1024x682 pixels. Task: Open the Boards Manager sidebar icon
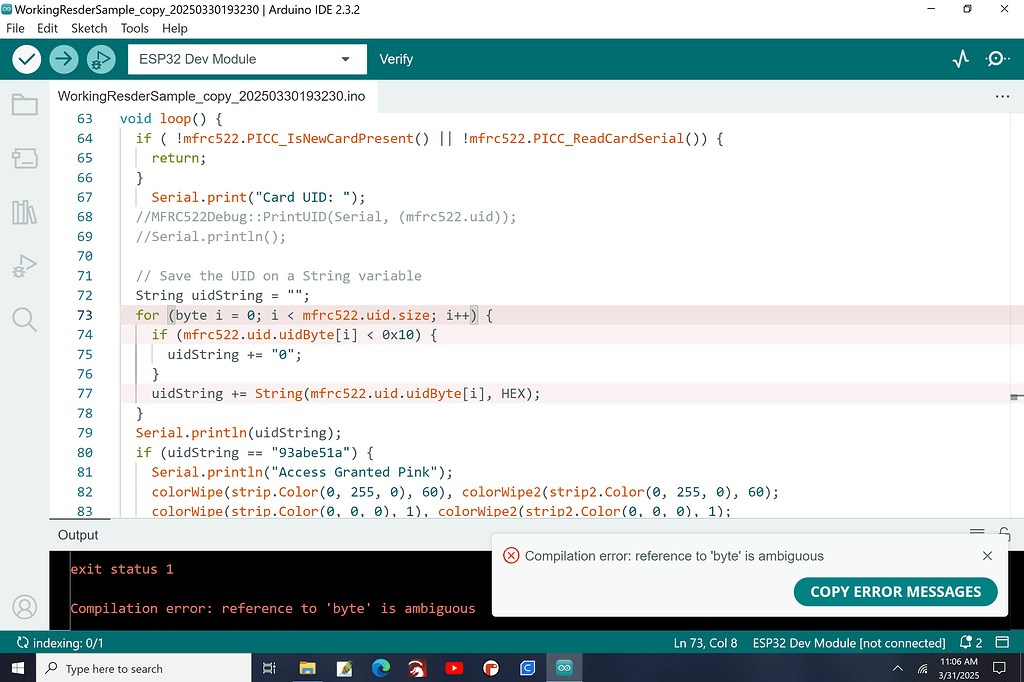pos(24,157)
